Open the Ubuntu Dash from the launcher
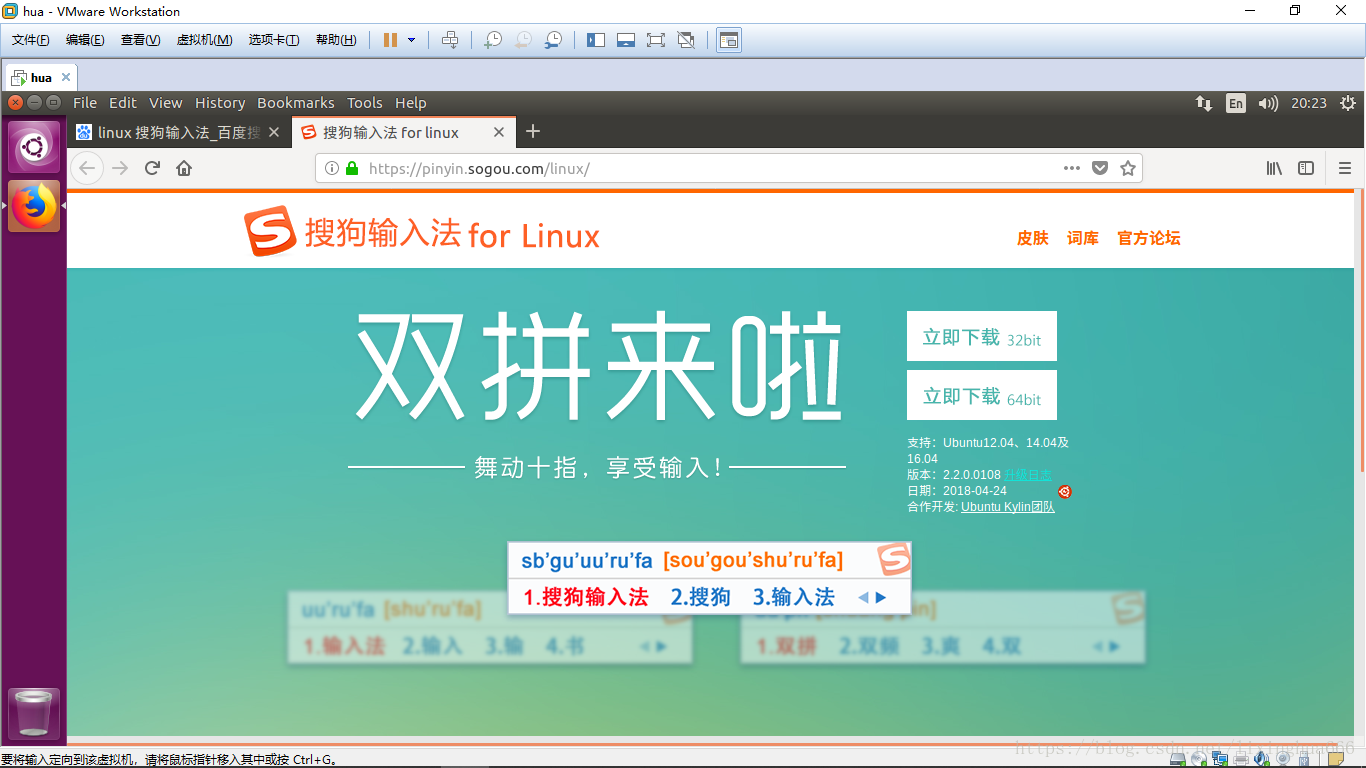This screenshot has height=768, width=1366. pyautogui.click(x=34, y=147)
